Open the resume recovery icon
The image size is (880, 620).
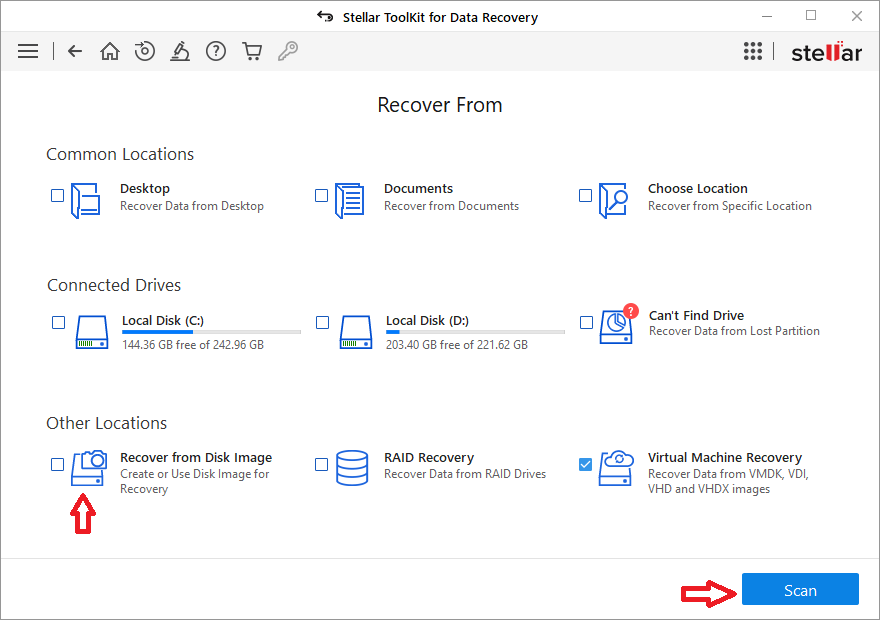pyautogui.click(x=145, y=51)
